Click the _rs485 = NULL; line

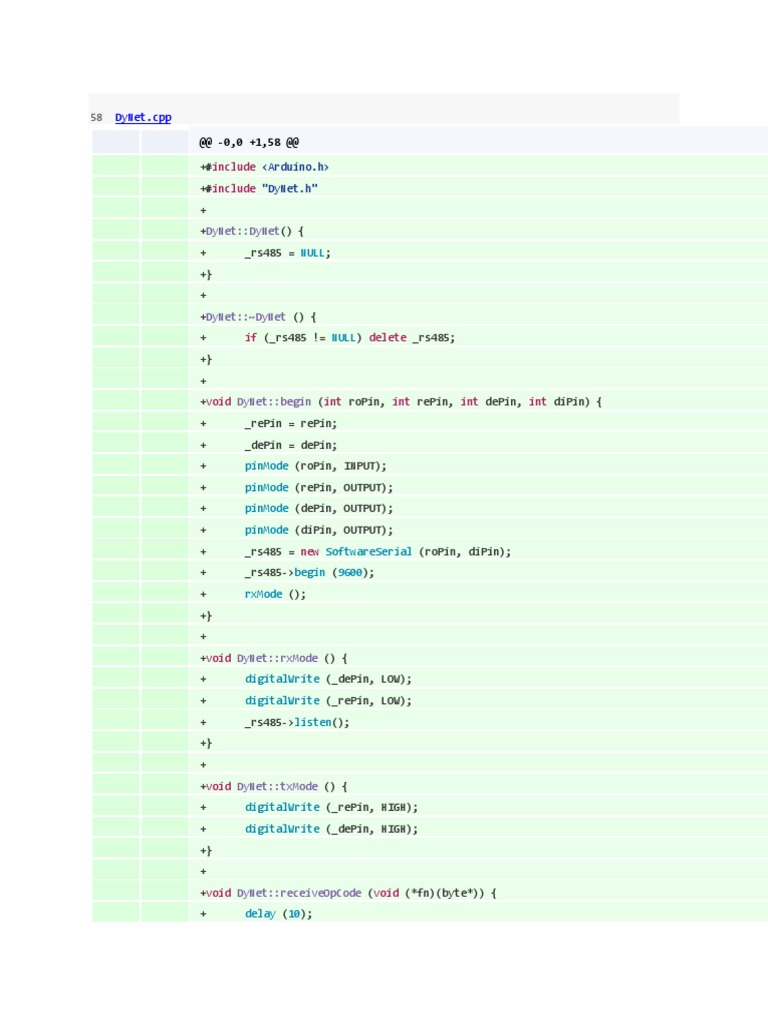(287, 253)
